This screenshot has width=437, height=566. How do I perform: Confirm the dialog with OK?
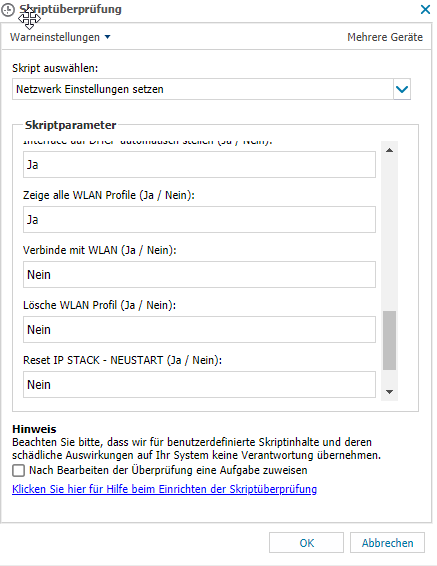click(306, 543)
